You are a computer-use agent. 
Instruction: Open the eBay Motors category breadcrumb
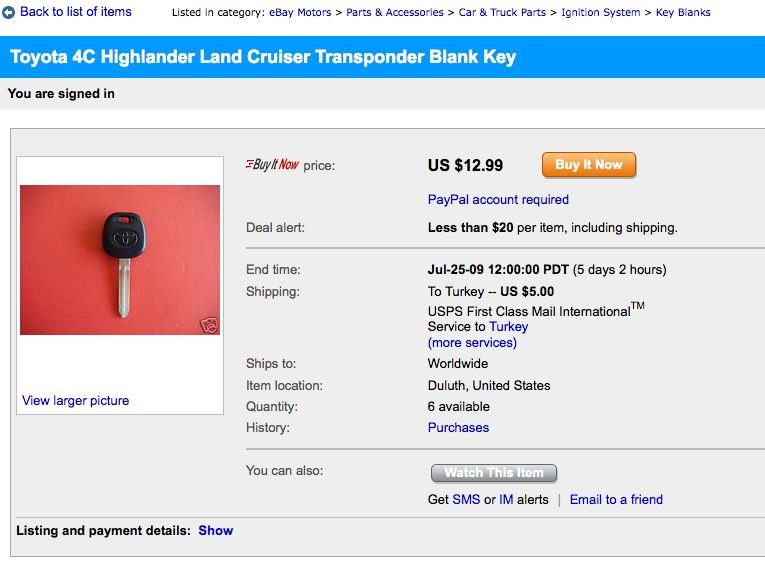point(300,13)
